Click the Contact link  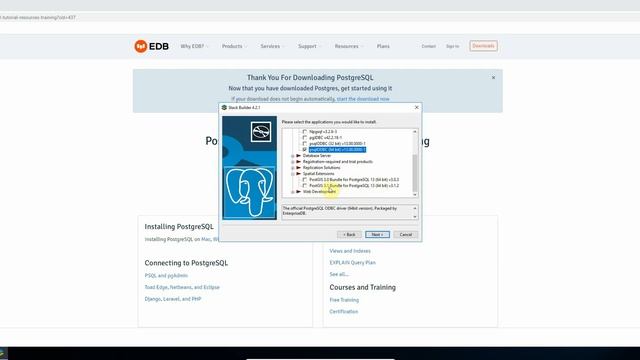pos(429,46)
